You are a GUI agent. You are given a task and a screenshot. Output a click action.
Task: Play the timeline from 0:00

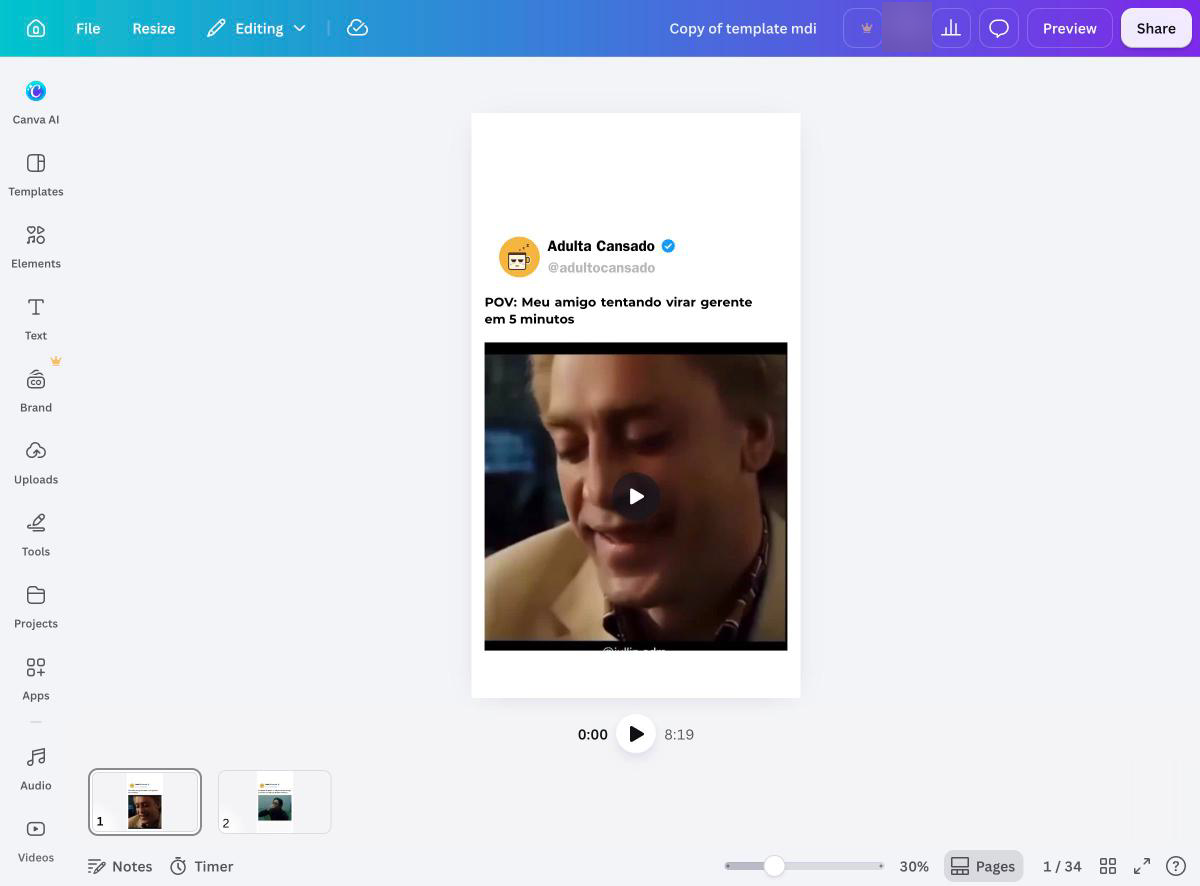(636, 734)
